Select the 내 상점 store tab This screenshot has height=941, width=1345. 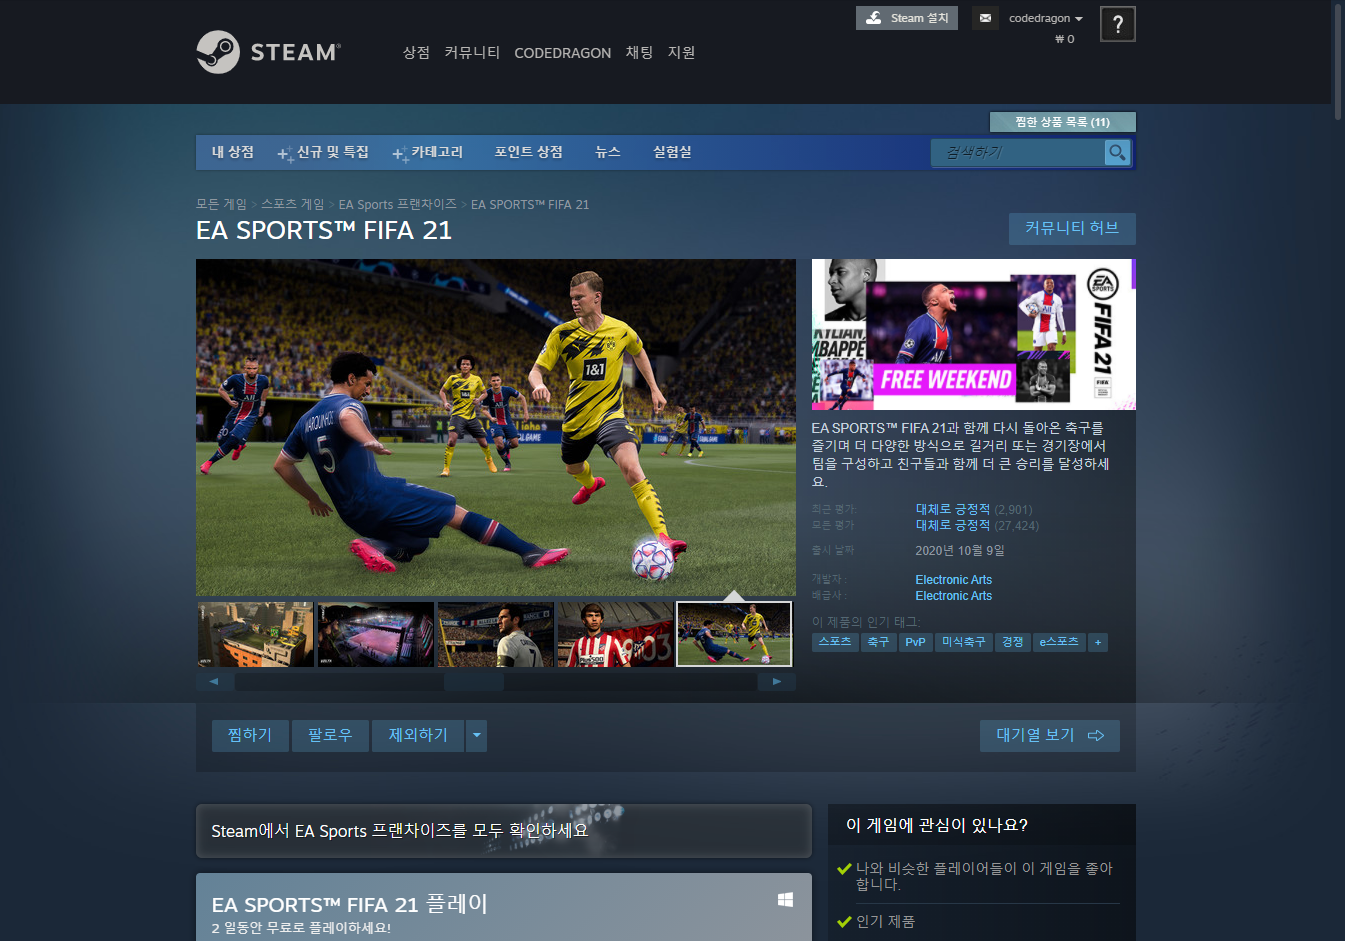(x=233, y=152)
